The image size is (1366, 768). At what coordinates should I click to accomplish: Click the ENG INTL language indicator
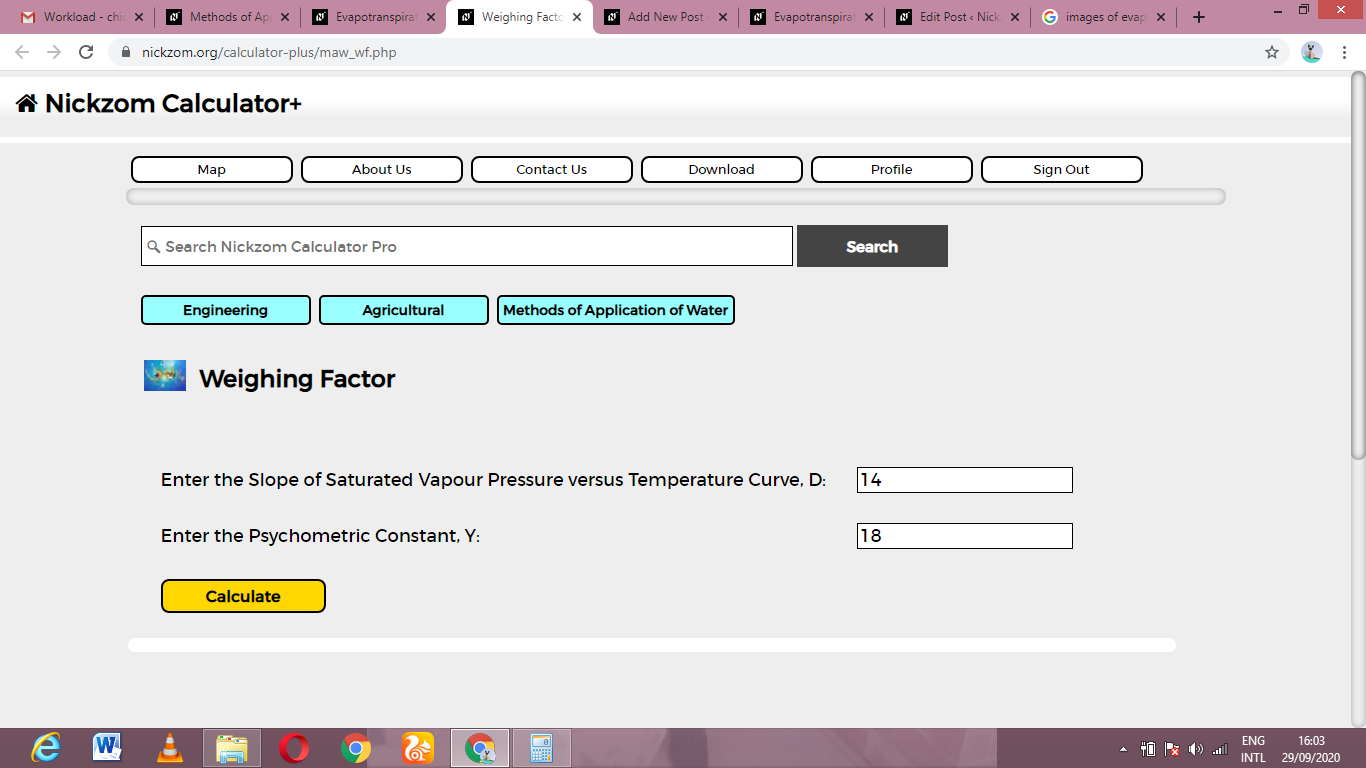click(x=1253, y=749)
